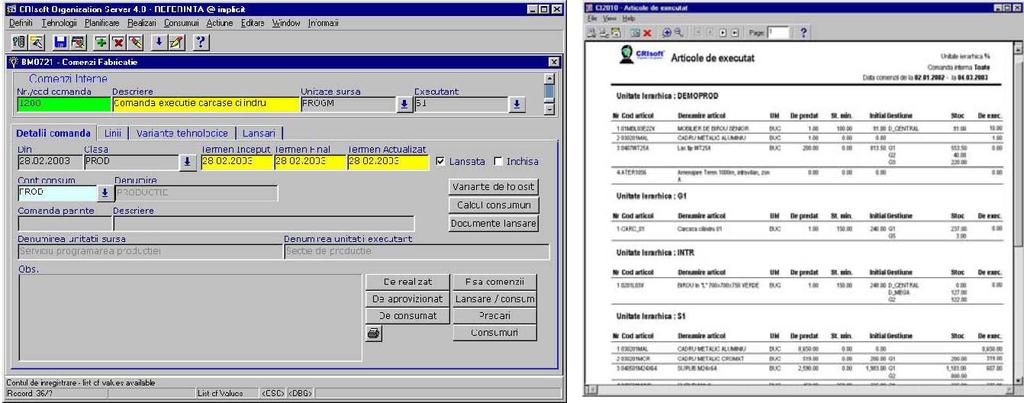1024x403 pixels.
Task: Zoom out of the report with the magnifier icon
Action: tap(679, 32)
